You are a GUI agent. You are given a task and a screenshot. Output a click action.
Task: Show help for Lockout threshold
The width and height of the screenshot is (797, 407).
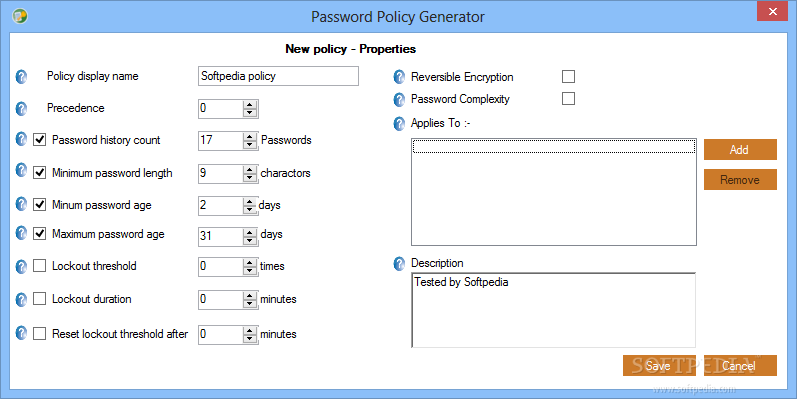pos(21,266)
